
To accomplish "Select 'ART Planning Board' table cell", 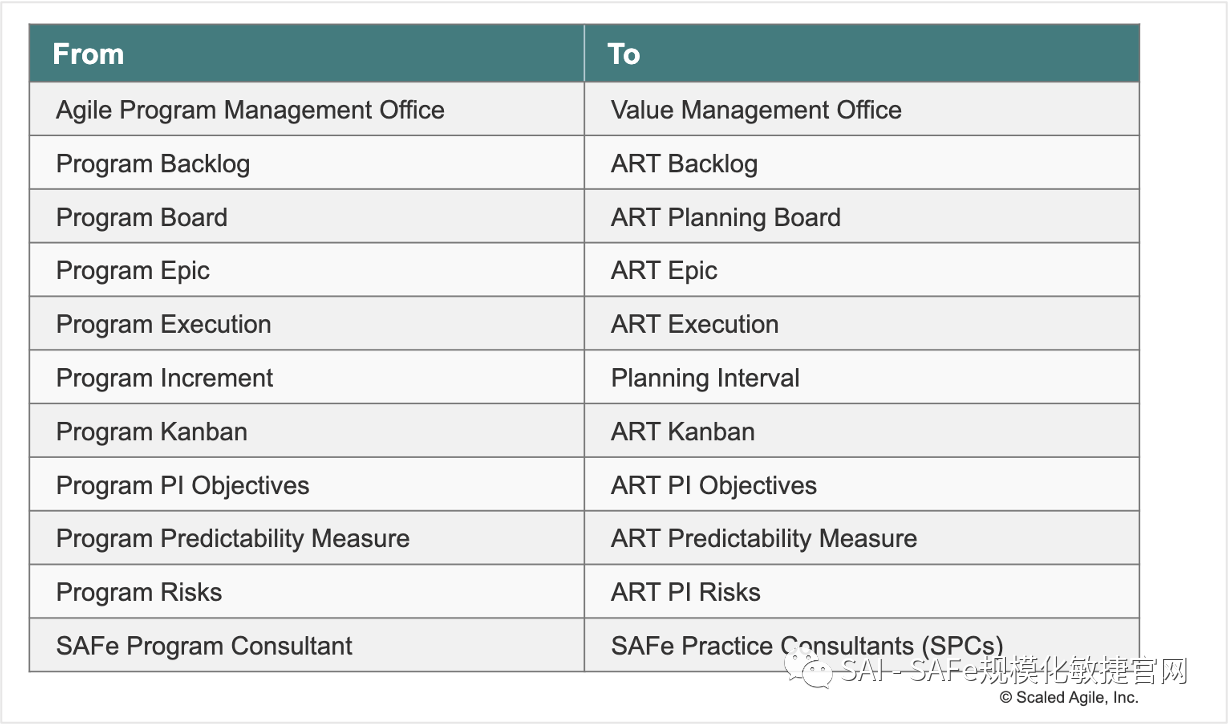I will pos(725,218).
